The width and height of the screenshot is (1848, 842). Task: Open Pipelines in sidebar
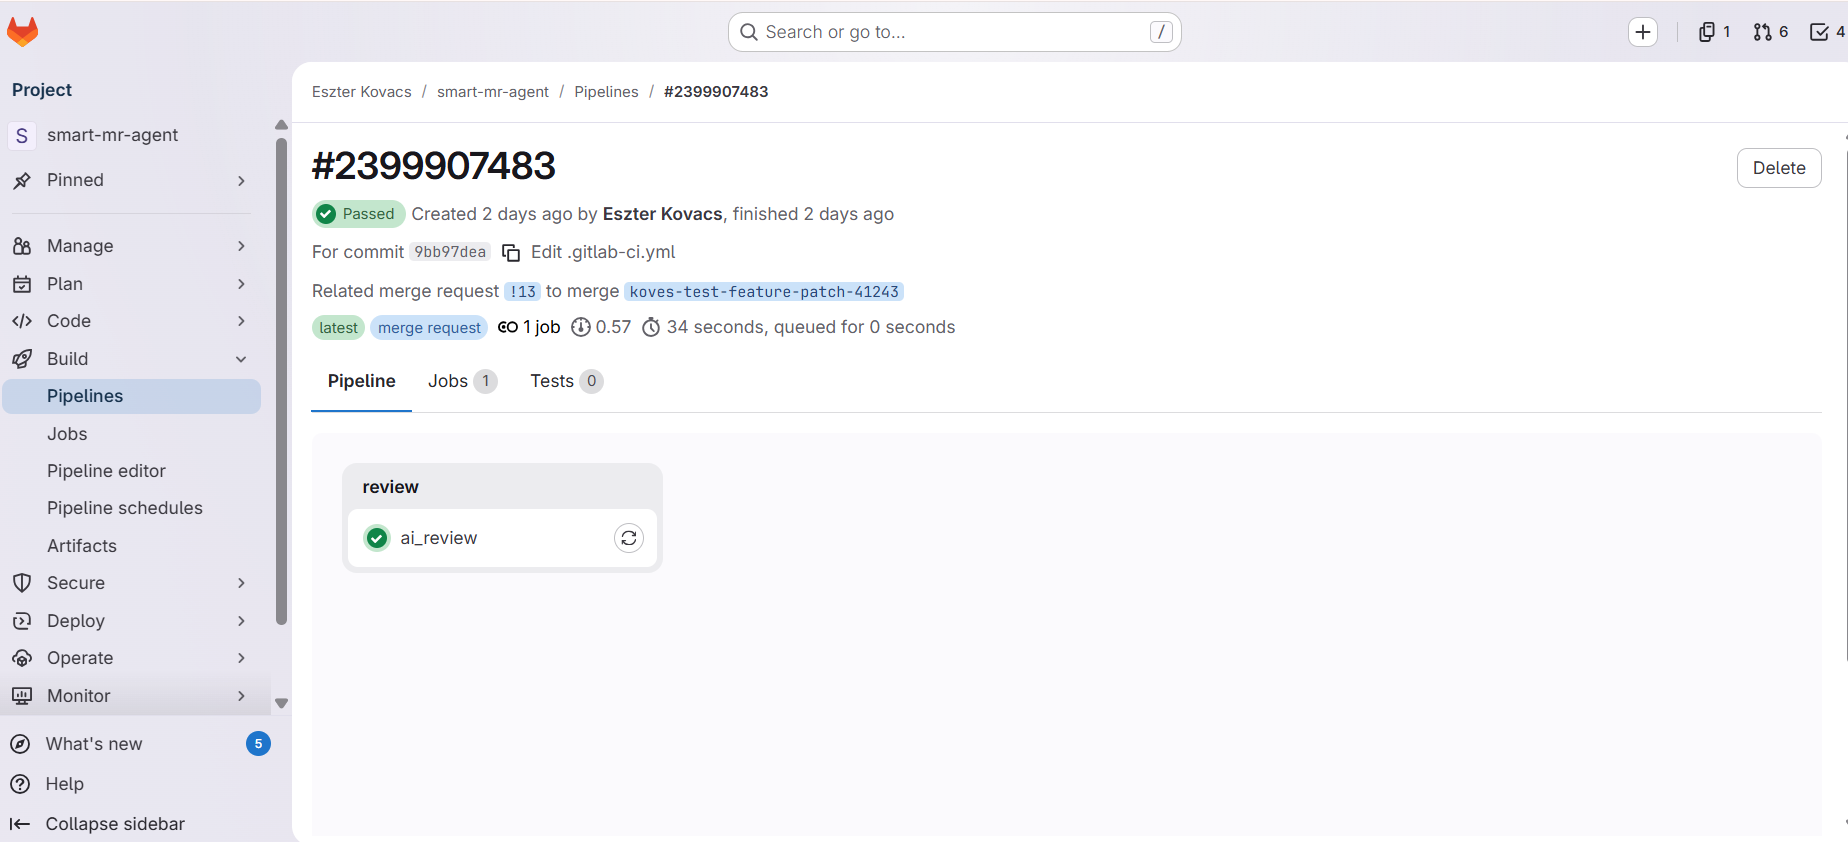132,396
